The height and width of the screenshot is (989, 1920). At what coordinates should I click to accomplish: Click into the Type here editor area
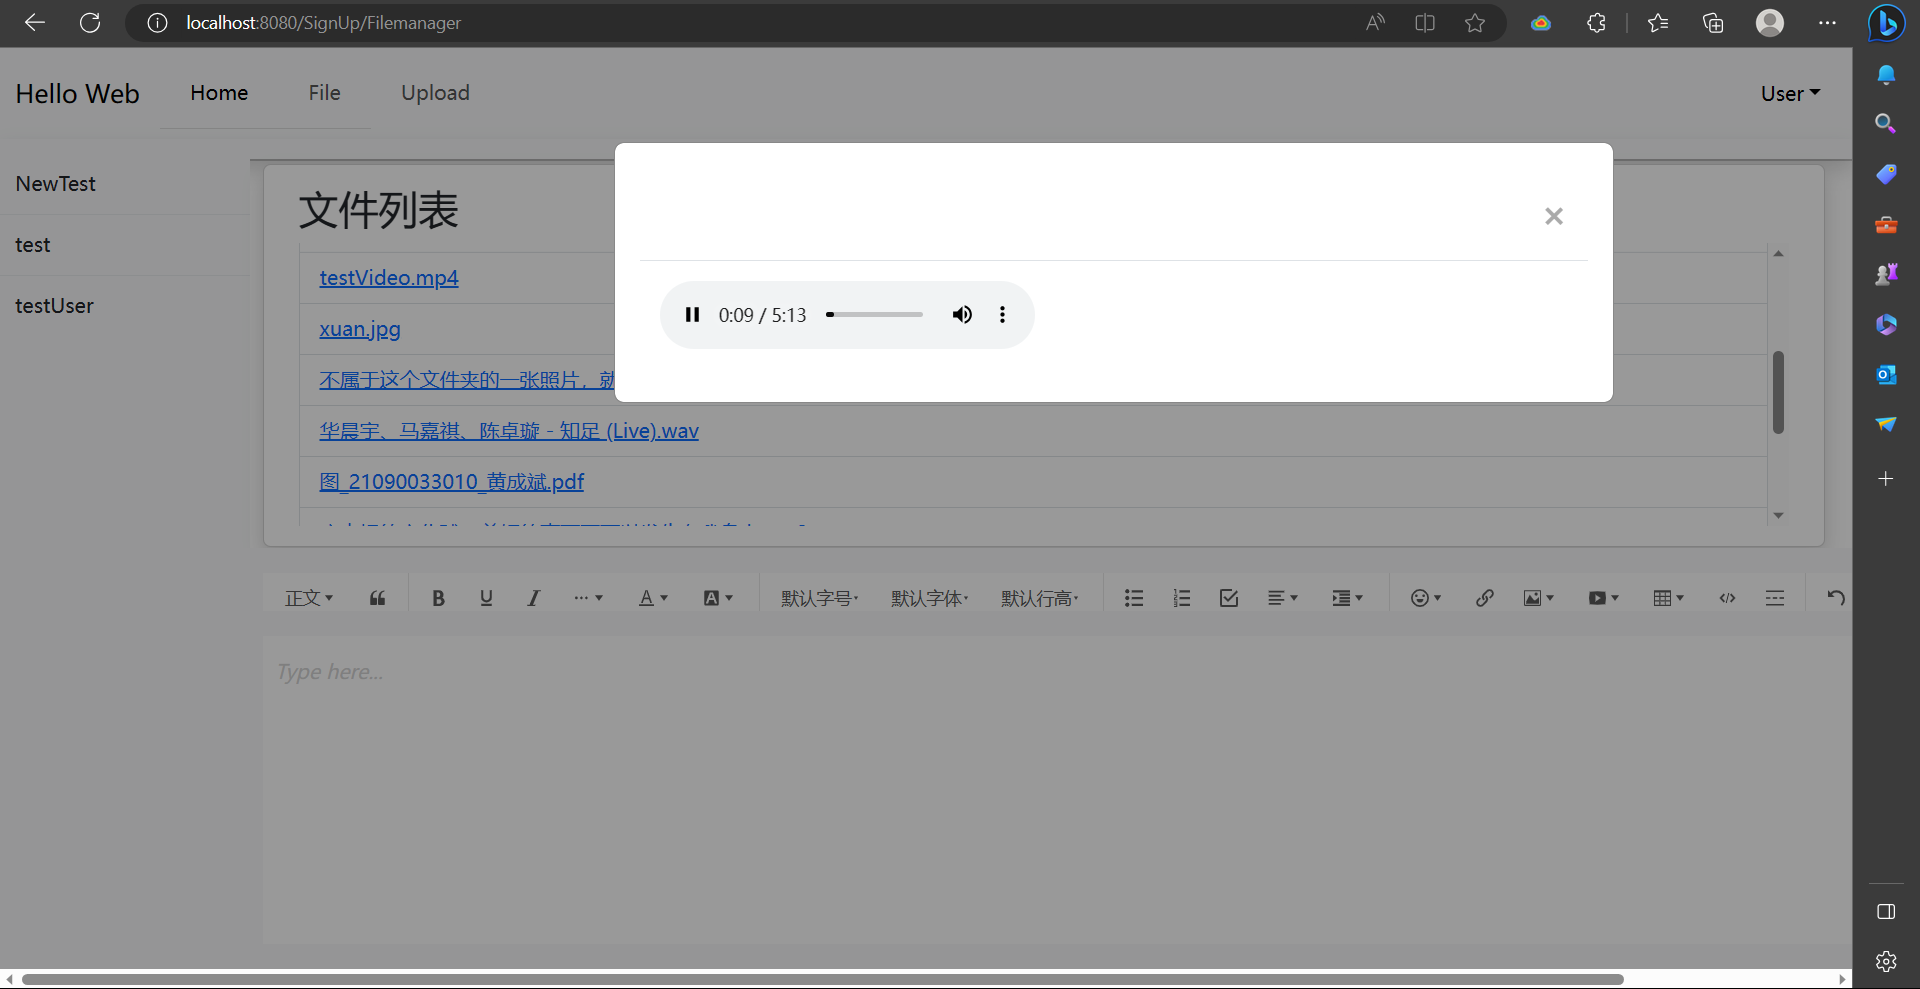tap(1057, 790)
